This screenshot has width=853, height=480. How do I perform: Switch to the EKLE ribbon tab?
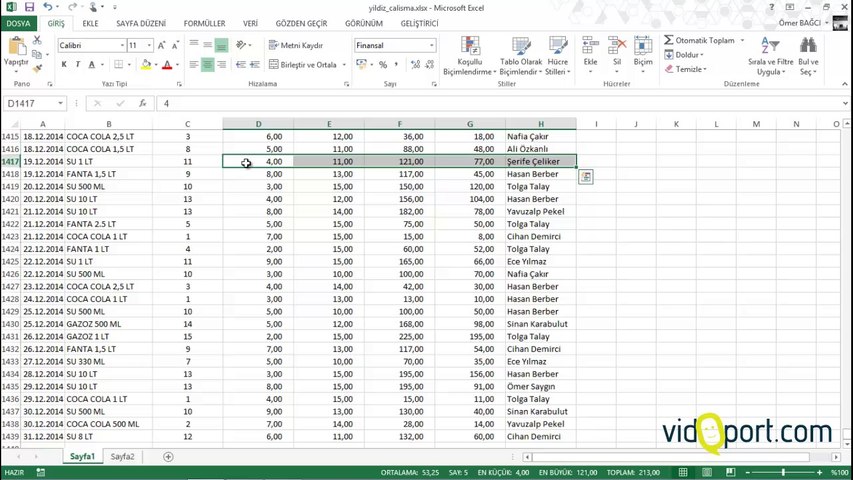pos(90,23)
